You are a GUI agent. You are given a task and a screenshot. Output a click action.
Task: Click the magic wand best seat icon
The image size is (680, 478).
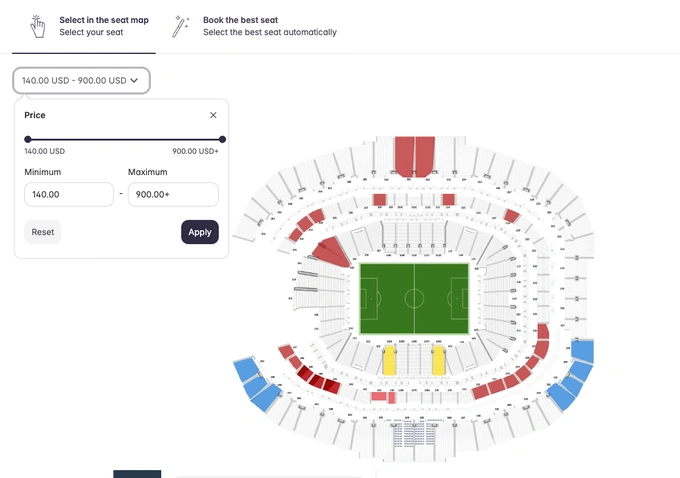coord(181,26)
